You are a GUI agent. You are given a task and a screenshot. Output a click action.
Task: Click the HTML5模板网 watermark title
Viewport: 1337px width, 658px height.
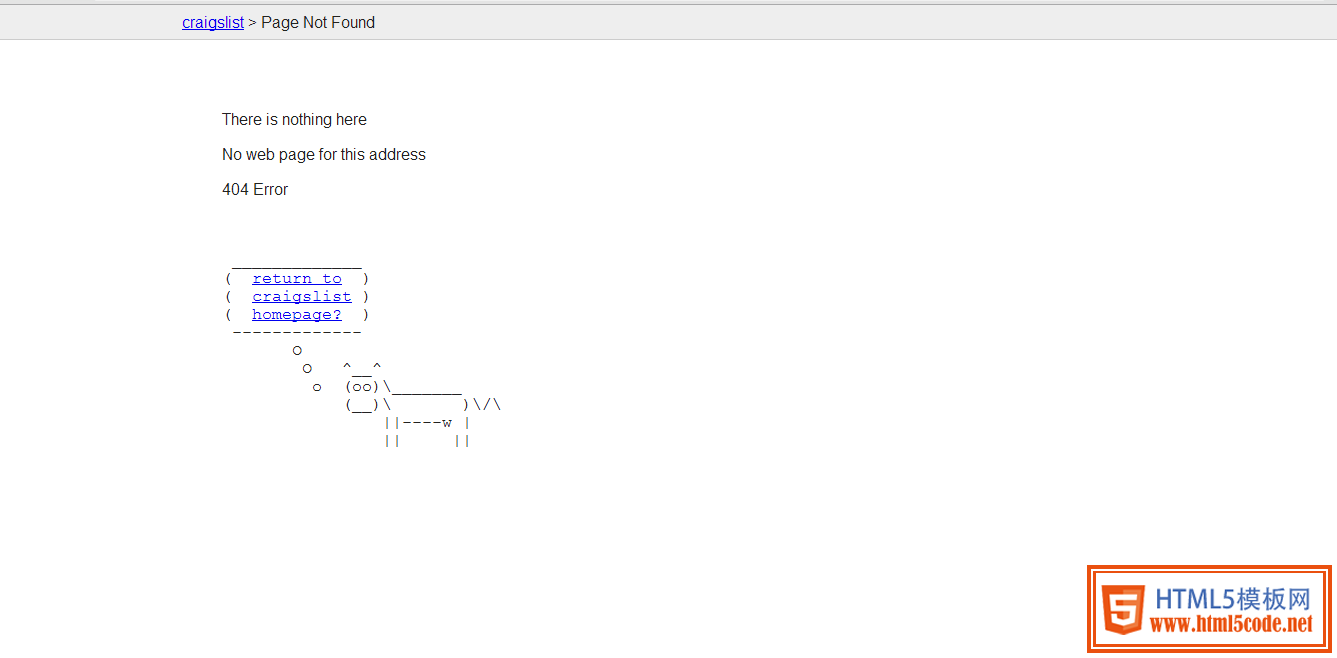pos(1232,599)
